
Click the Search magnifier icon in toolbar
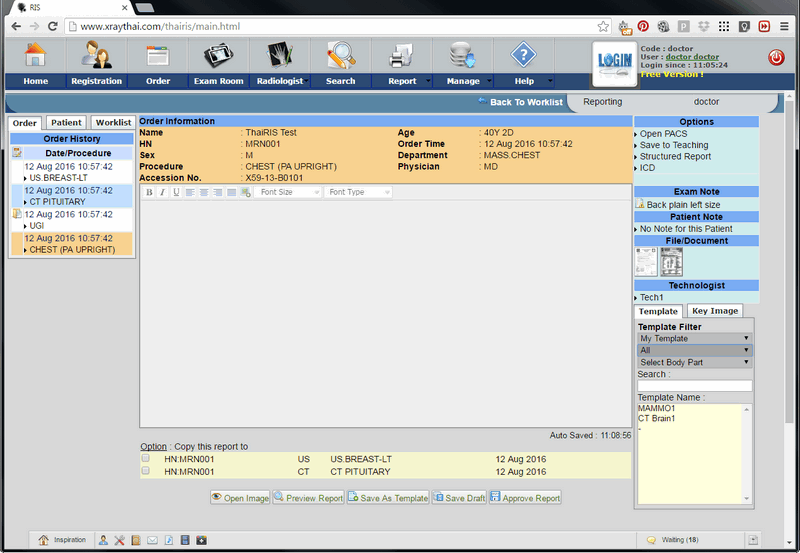click(x=340, y=56)
